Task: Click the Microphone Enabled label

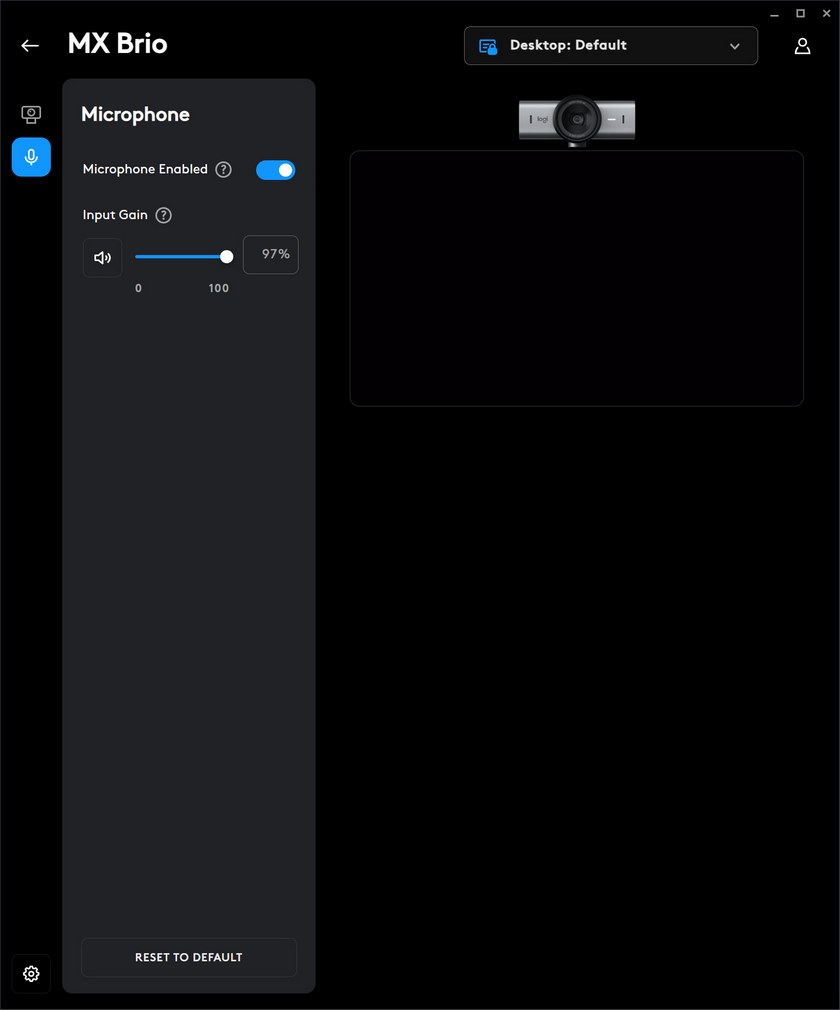Action: coord(145,169)
